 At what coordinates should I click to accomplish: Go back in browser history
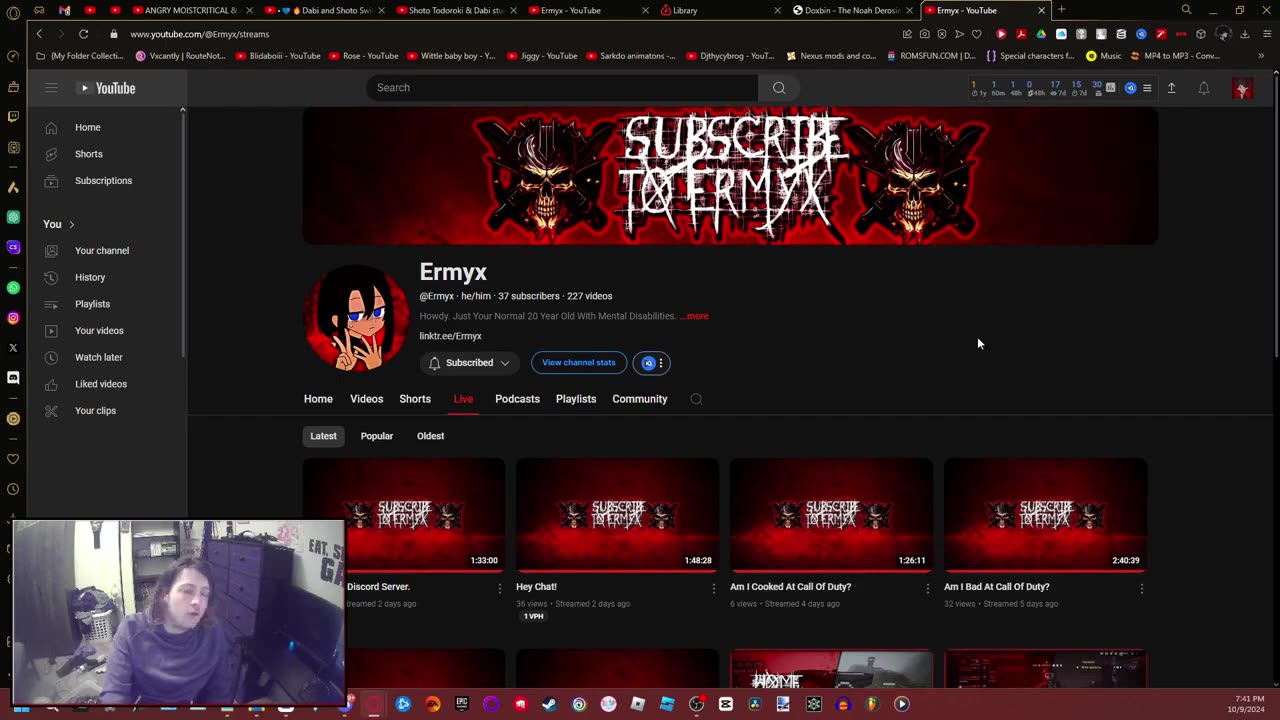pyautogui.click(x=39, y=34)
